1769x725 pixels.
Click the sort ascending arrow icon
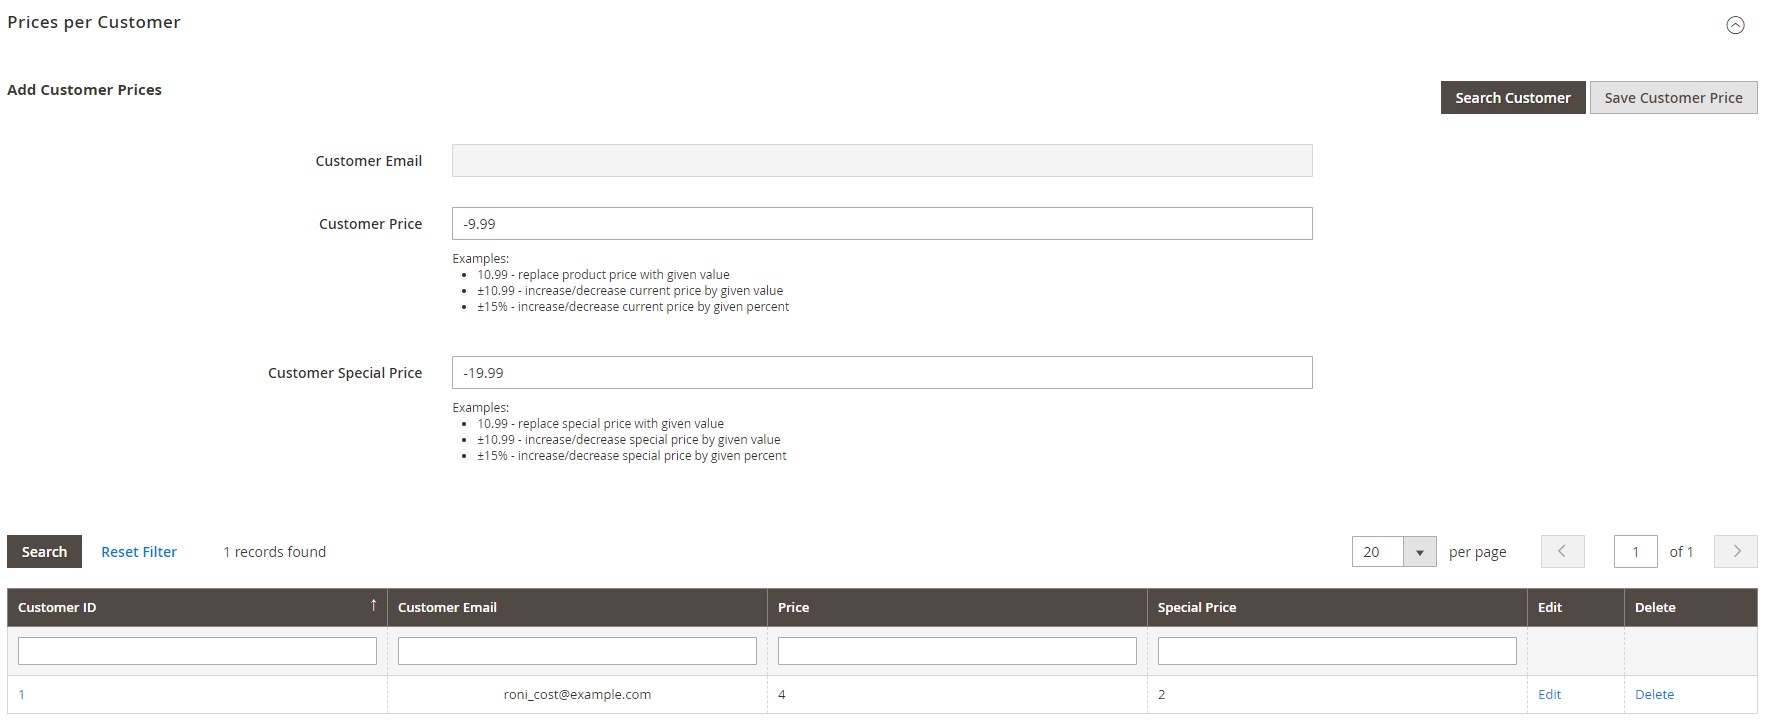(374, 605)
